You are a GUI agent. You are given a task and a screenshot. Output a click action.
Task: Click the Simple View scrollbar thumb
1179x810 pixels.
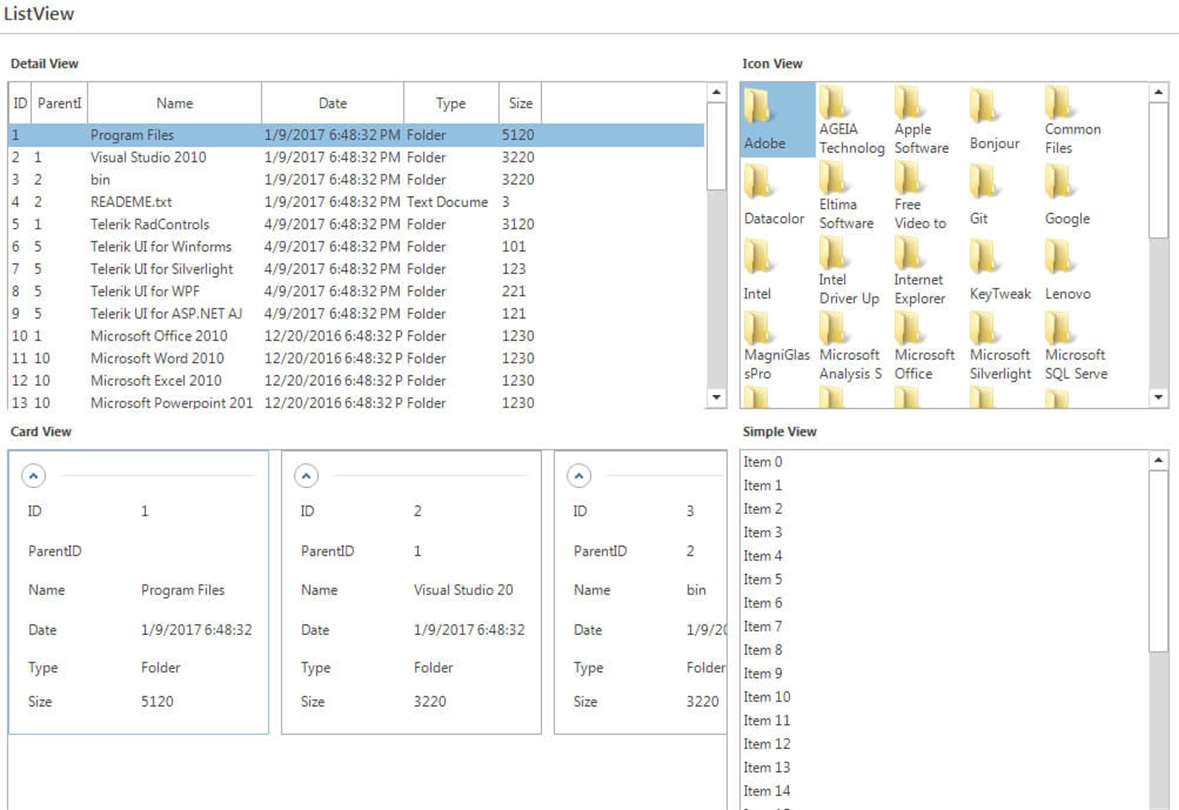[x=1159, y=561]
